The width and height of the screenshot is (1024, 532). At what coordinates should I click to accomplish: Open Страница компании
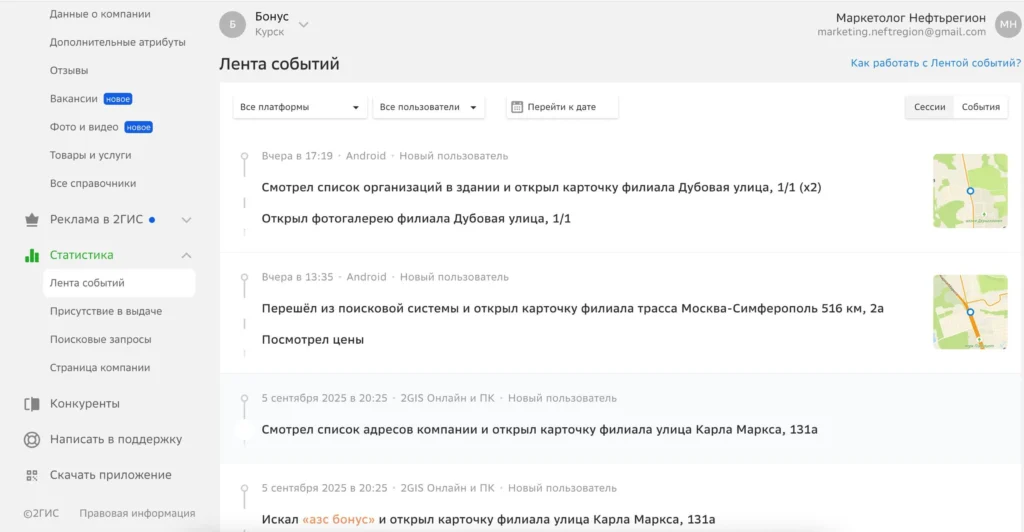point(100,368)
